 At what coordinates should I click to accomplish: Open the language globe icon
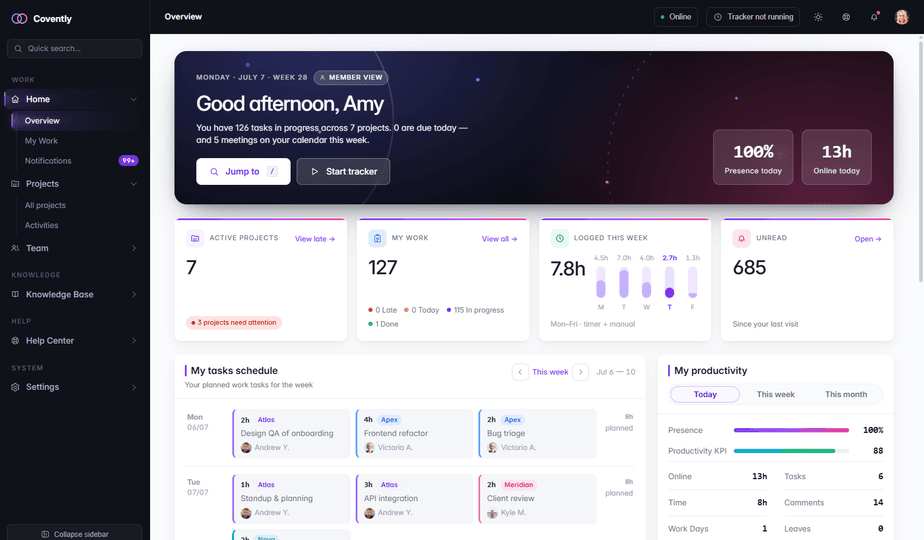click(846, 17)
